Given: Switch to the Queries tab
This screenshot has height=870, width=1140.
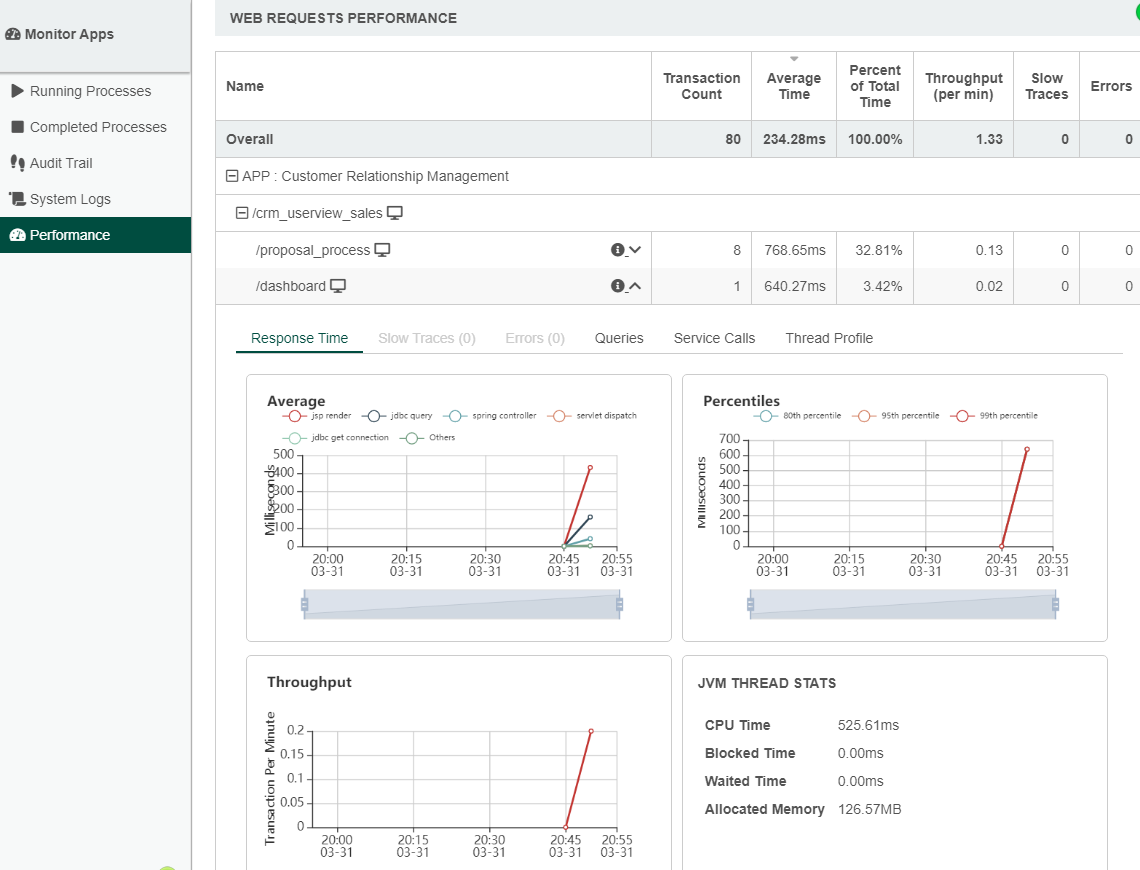Looking at the screenshot, I should point(619,338).
